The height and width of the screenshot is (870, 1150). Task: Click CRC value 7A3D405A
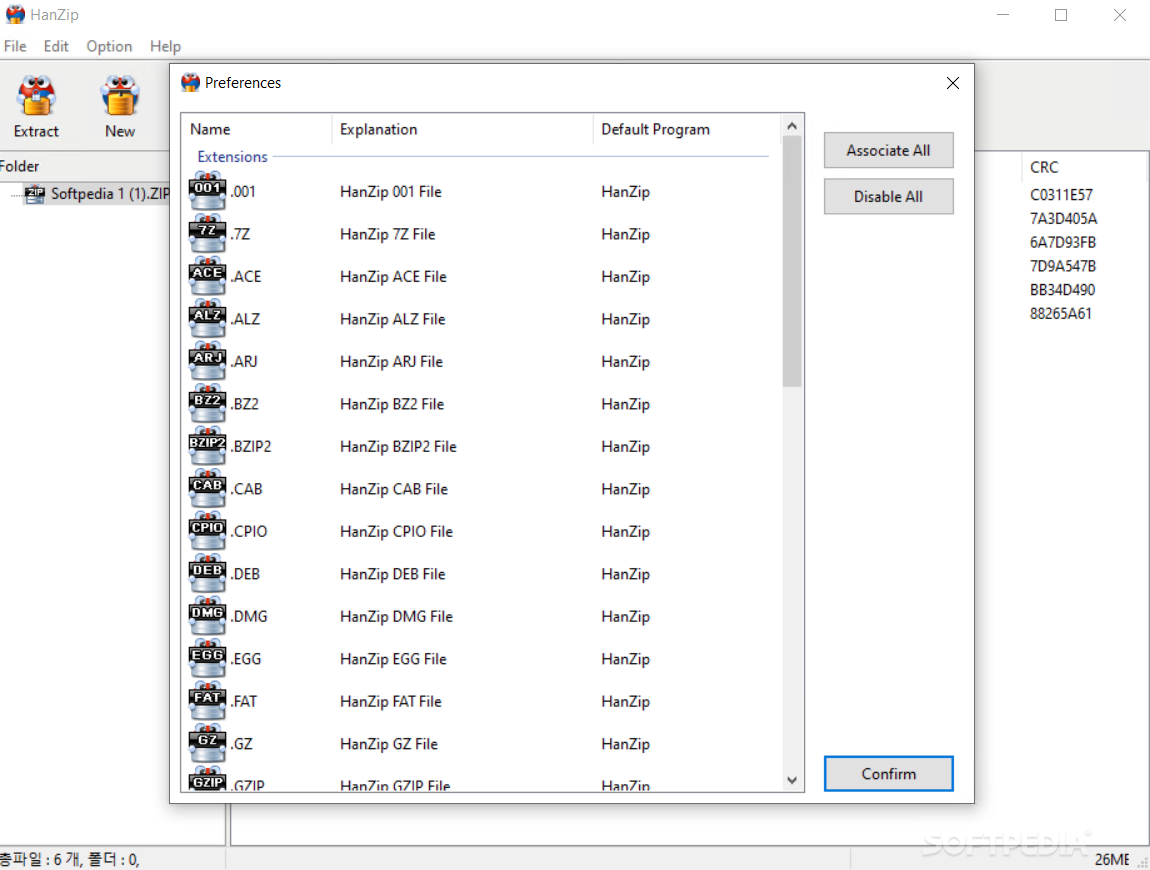(1063, 219)
